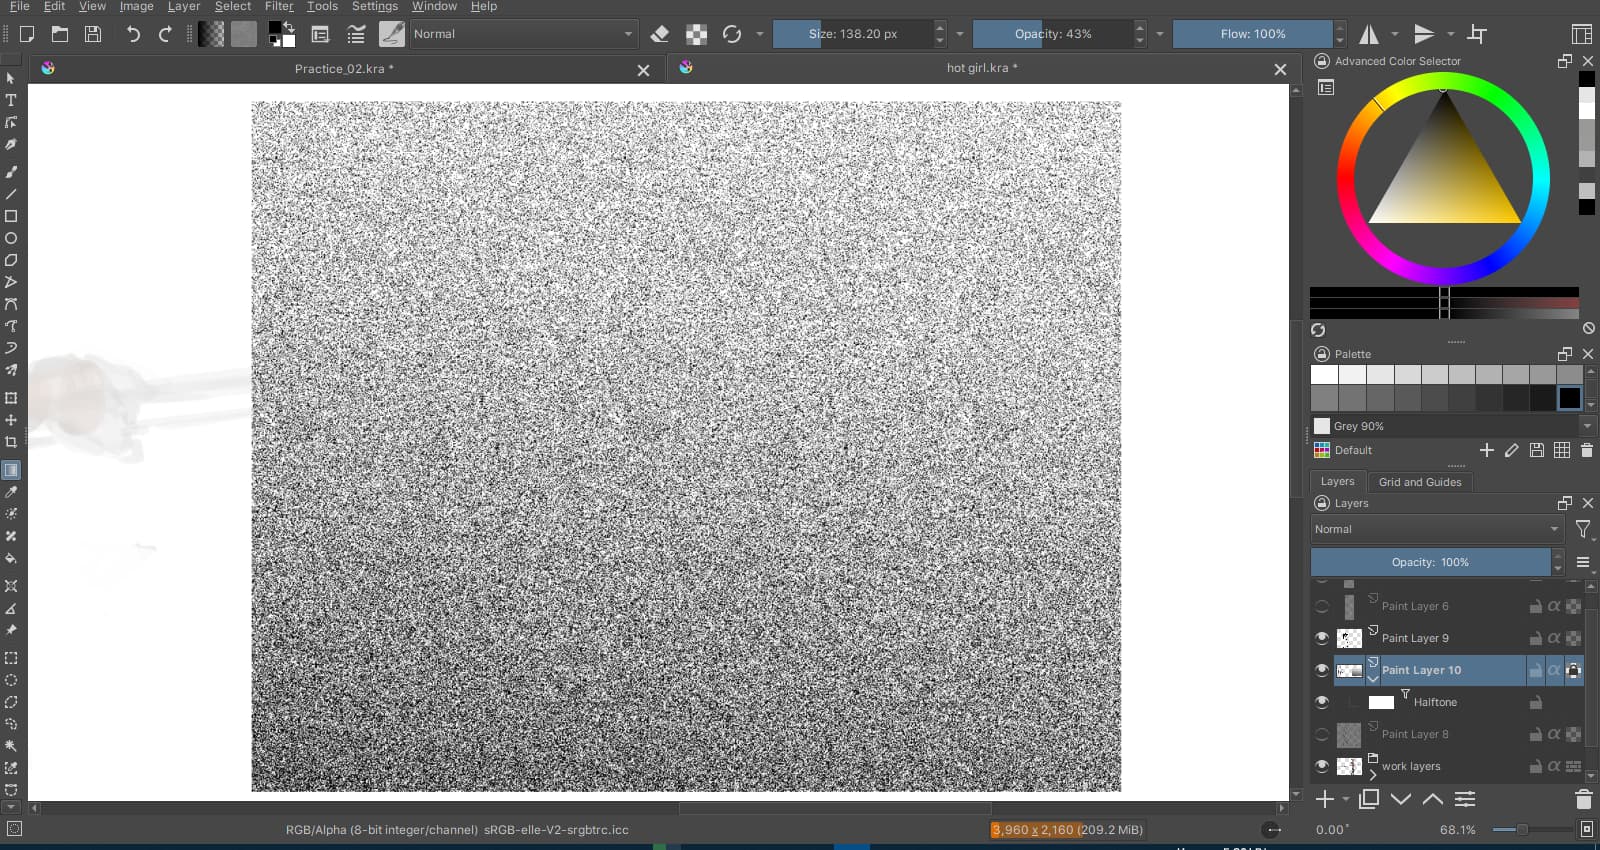
Task: Open the Filter menu
Action: [279, 6]
